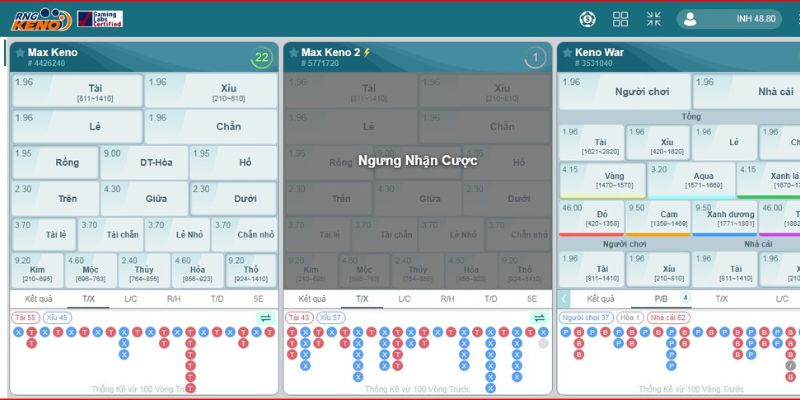Open the Kết quả tab in Max Keno
The image size is (800, 400).
(x=36, y=298)
